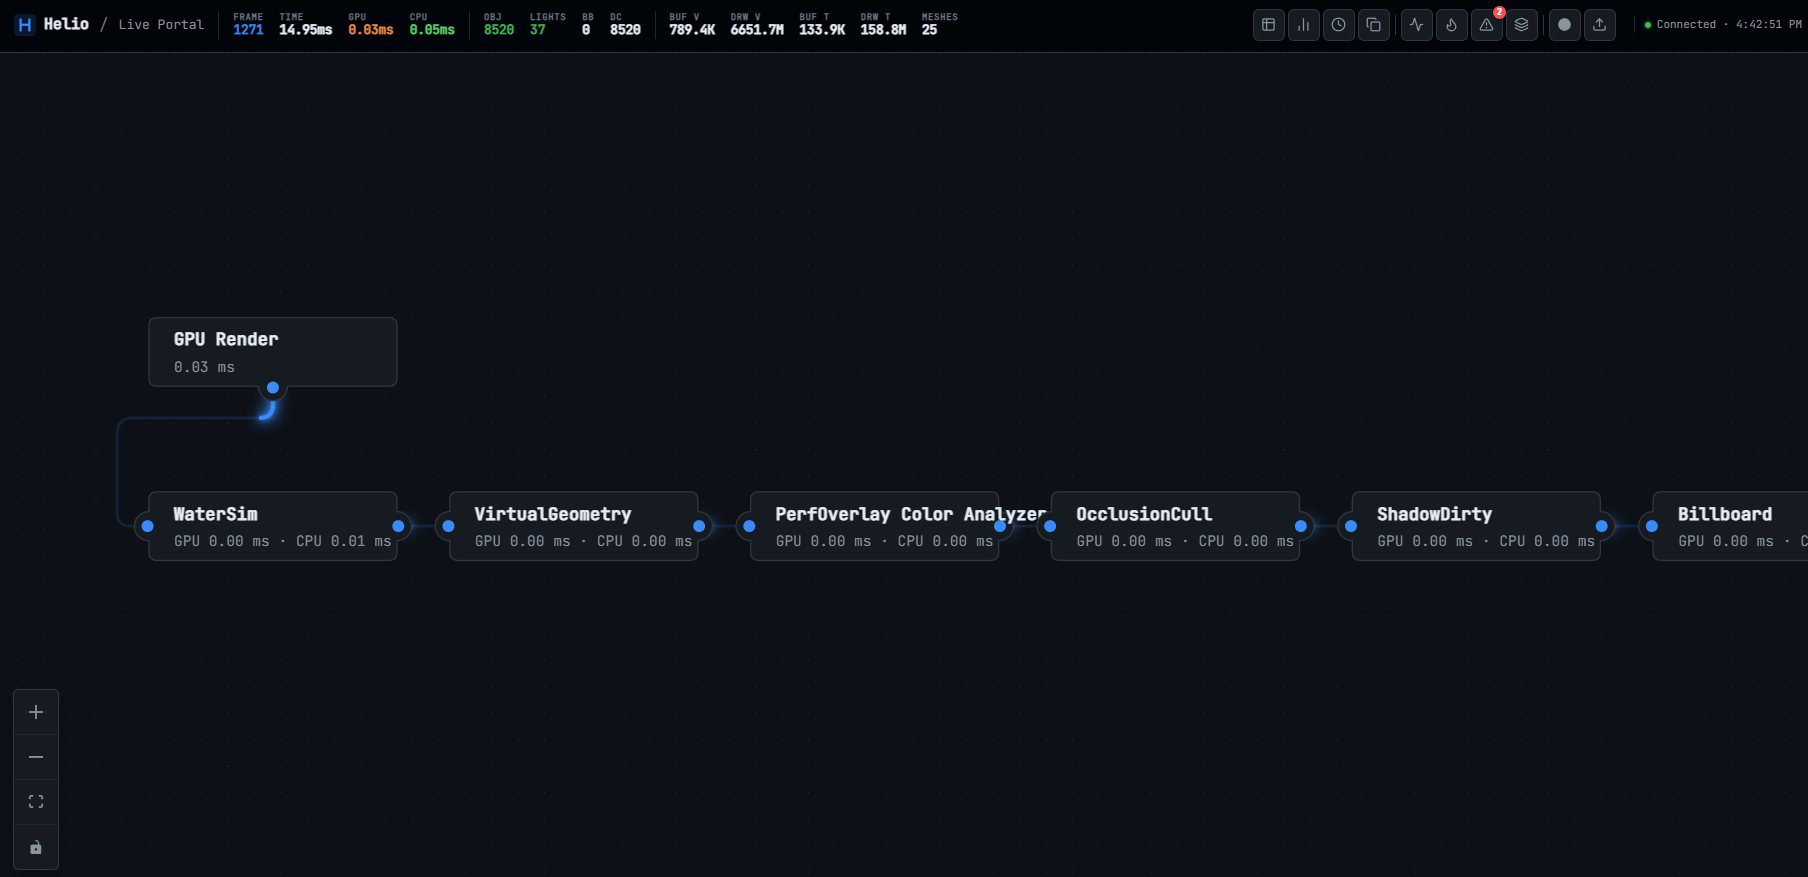Viewport: 1808px width, 877px height.
Task: Click the ShadowDirty output port
Action: (x=1602, y=526)
